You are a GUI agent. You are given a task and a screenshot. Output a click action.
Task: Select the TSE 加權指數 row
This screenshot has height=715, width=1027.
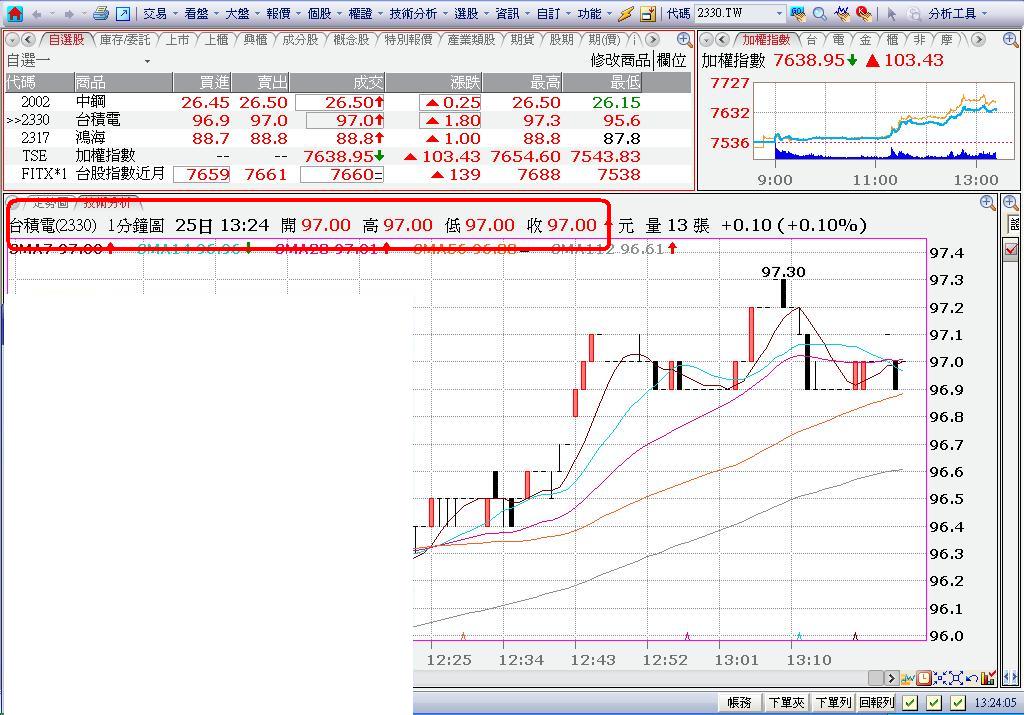pyautogui.click(x=348, y=156)
